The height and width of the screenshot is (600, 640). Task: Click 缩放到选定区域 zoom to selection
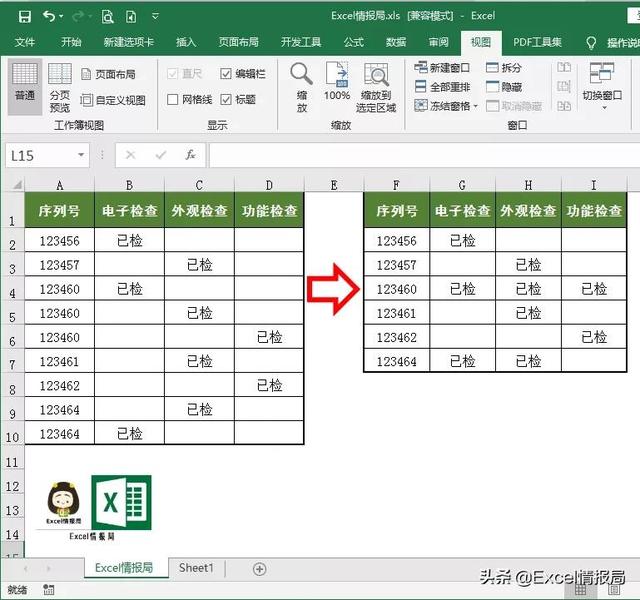coord(377,86)
